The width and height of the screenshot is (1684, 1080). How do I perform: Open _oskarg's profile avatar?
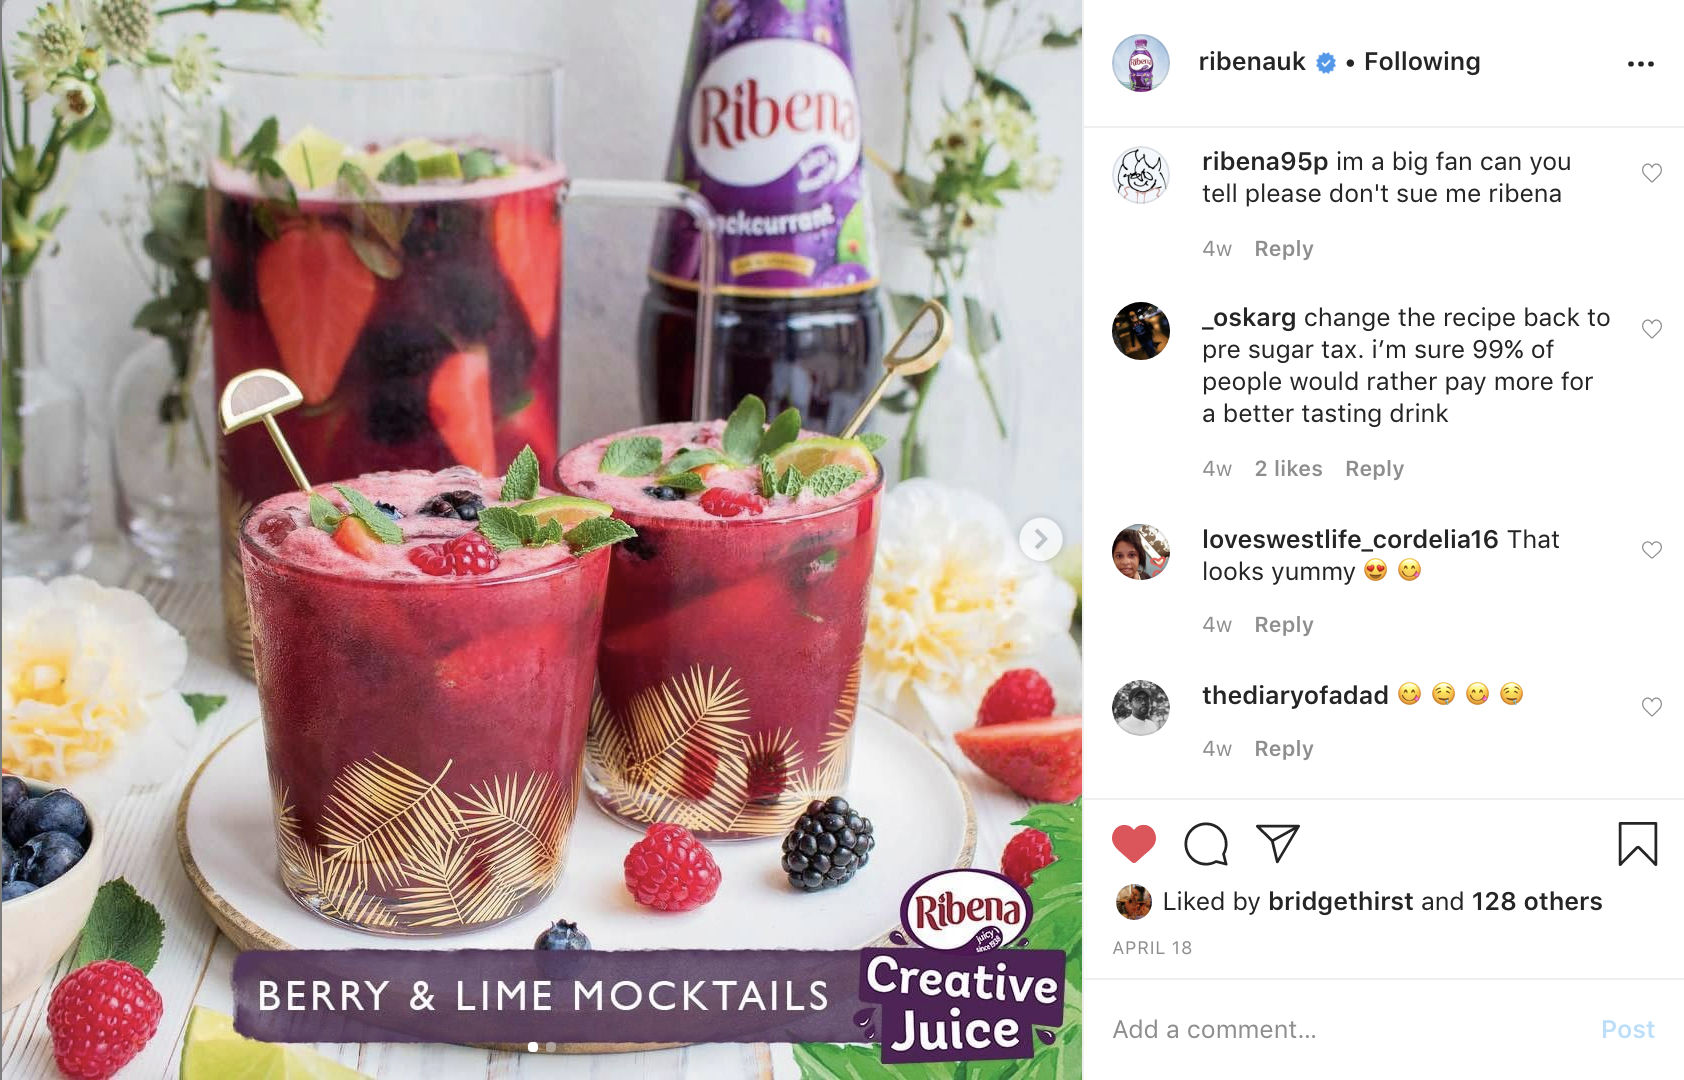pyautogui.click(x=1141, y=331)
